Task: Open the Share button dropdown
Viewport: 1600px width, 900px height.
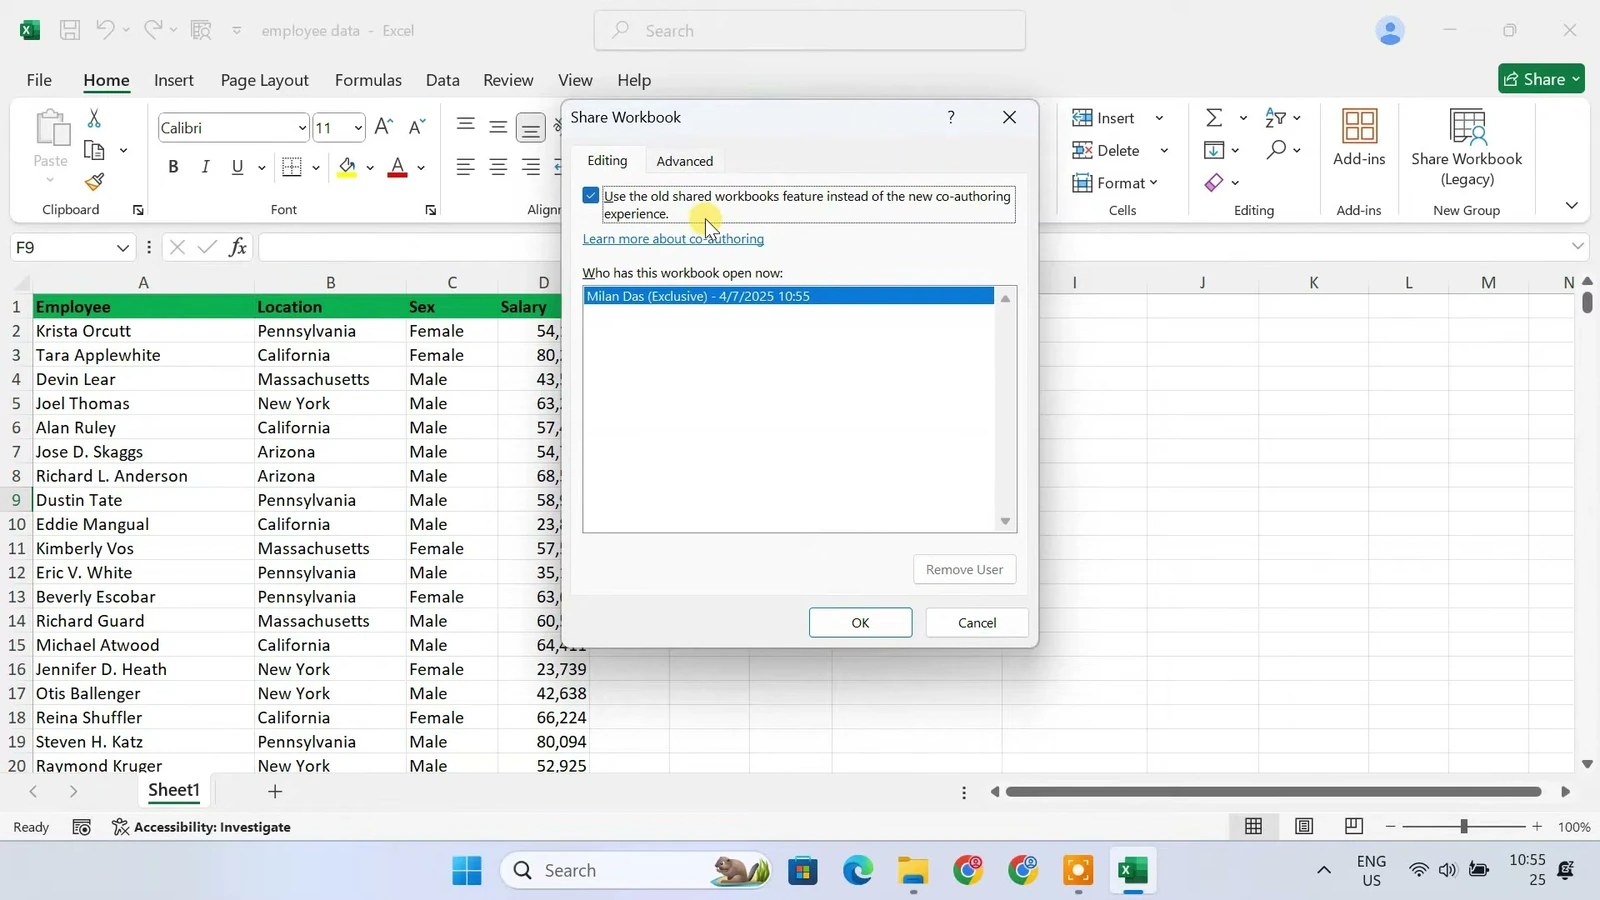Action: click(x=1541, y=79)
